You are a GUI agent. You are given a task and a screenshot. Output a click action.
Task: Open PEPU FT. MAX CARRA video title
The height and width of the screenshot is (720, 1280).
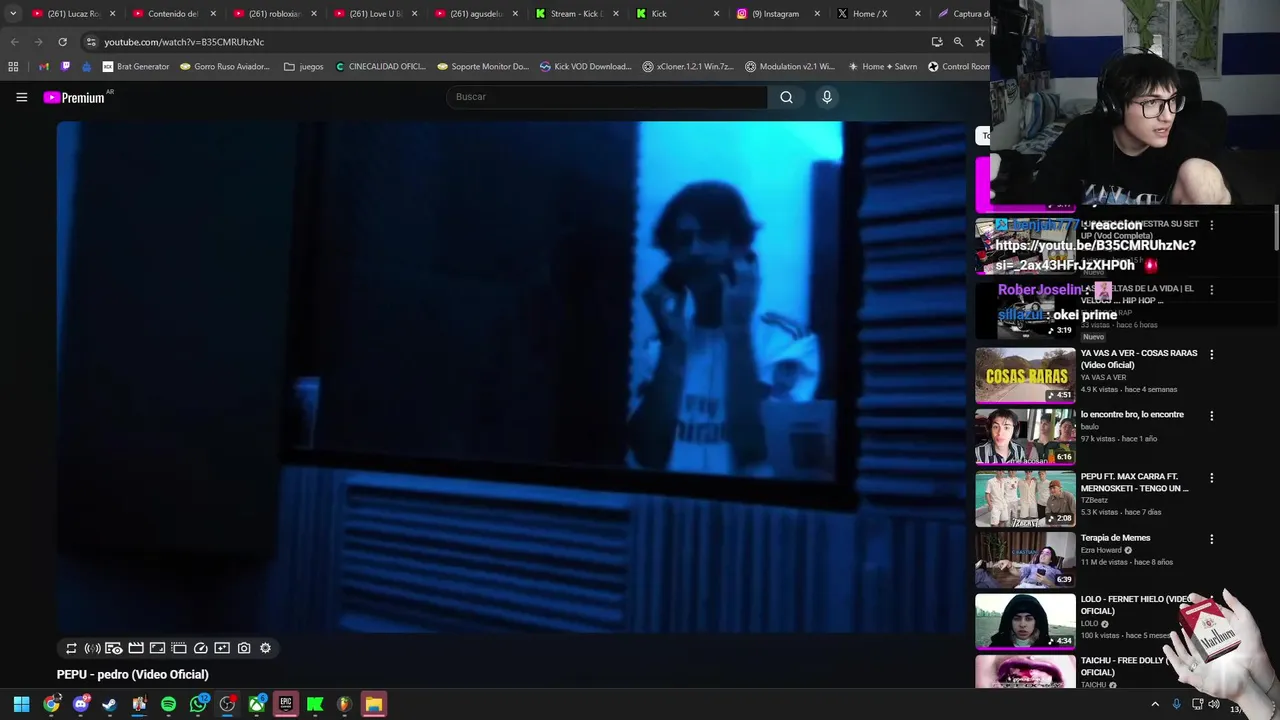pyautogui.click(x=1135, y=482)
